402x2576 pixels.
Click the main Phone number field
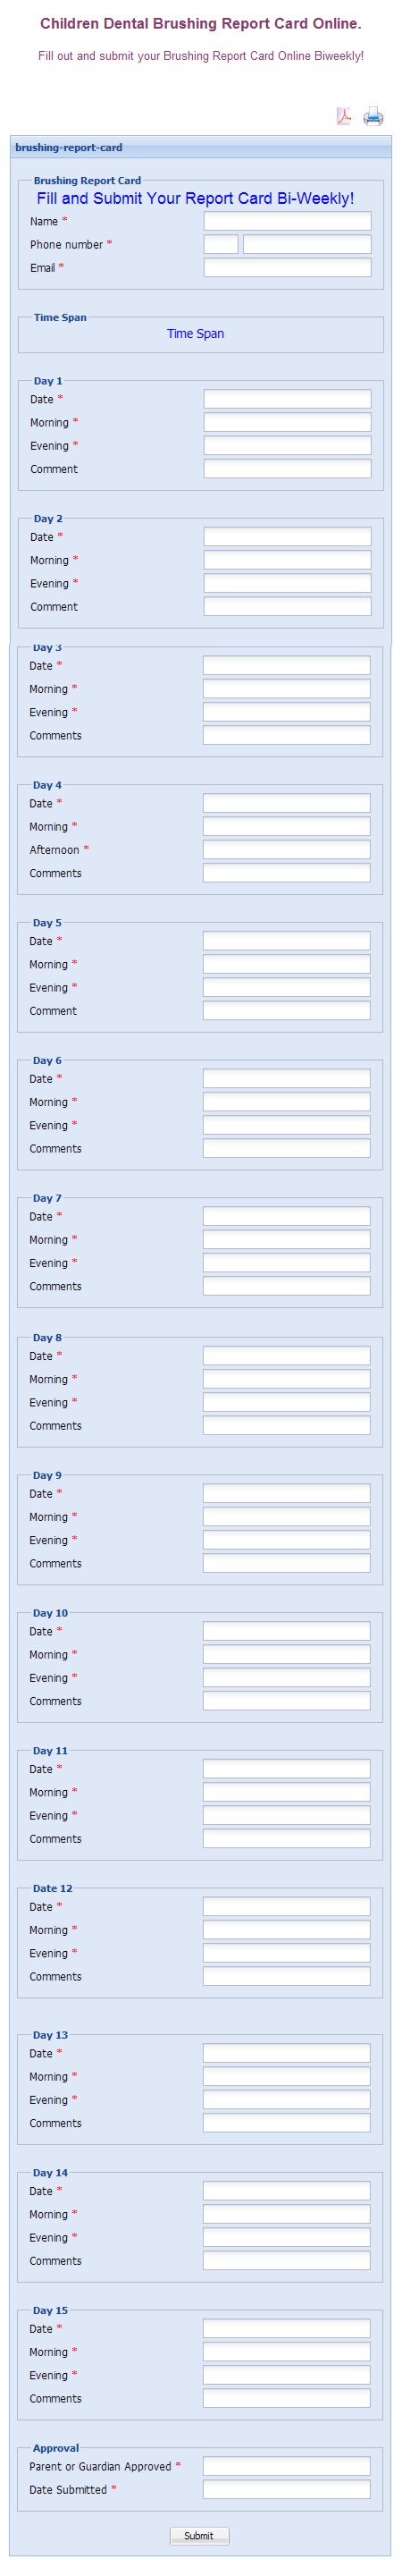click(307, 244)
